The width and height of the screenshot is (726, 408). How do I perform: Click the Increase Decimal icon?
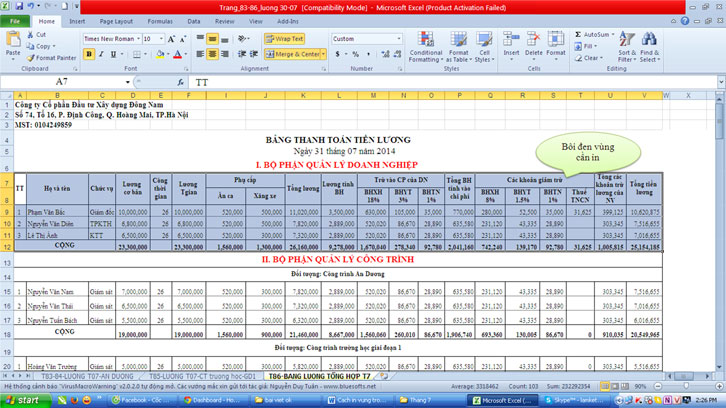(x=385, y=54)
